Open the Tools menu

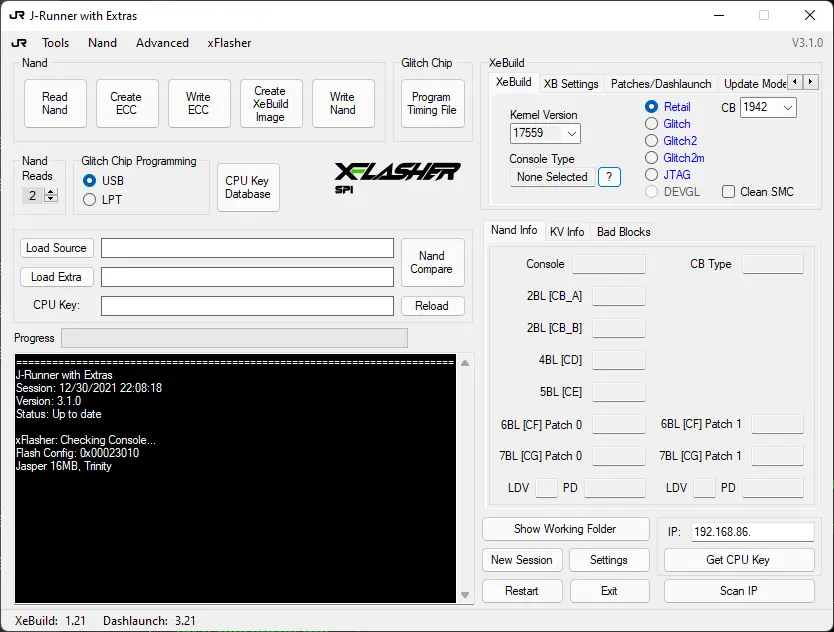coord(56,43)
